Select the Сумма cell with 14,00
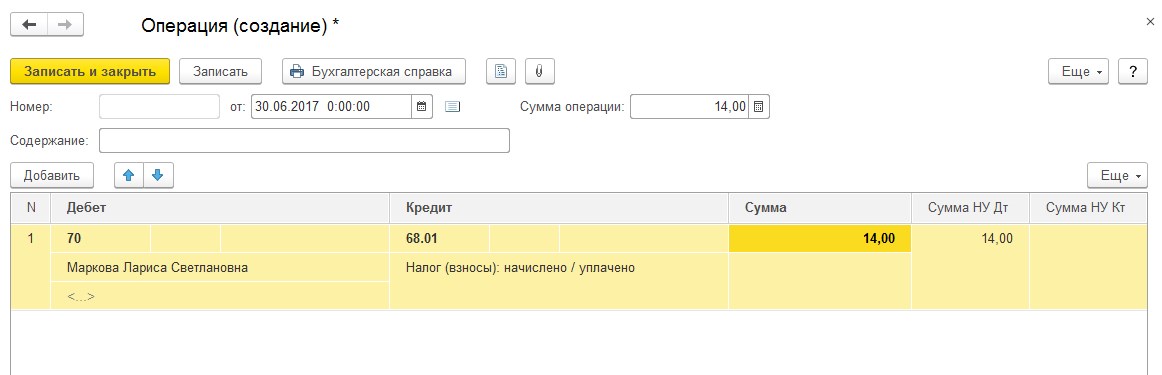 820,239
